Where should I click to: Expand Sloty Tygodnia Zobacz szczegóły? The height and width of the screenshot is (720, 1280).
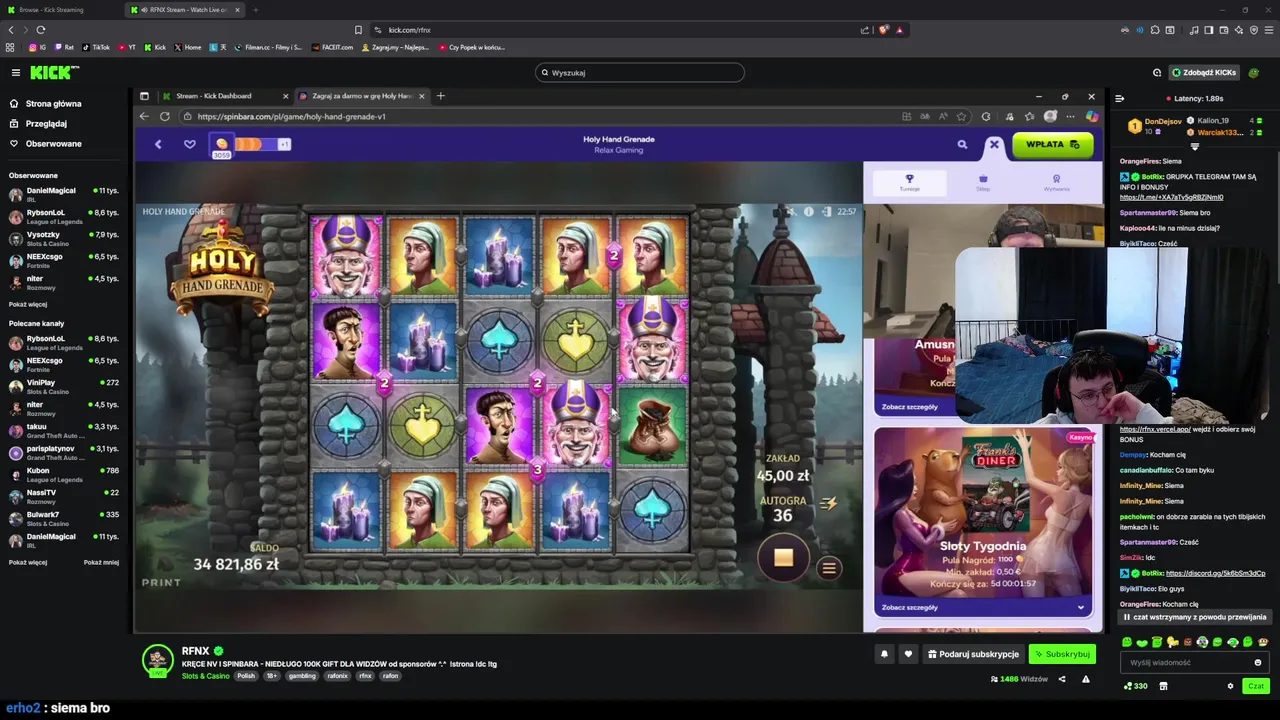pos(983,607)
